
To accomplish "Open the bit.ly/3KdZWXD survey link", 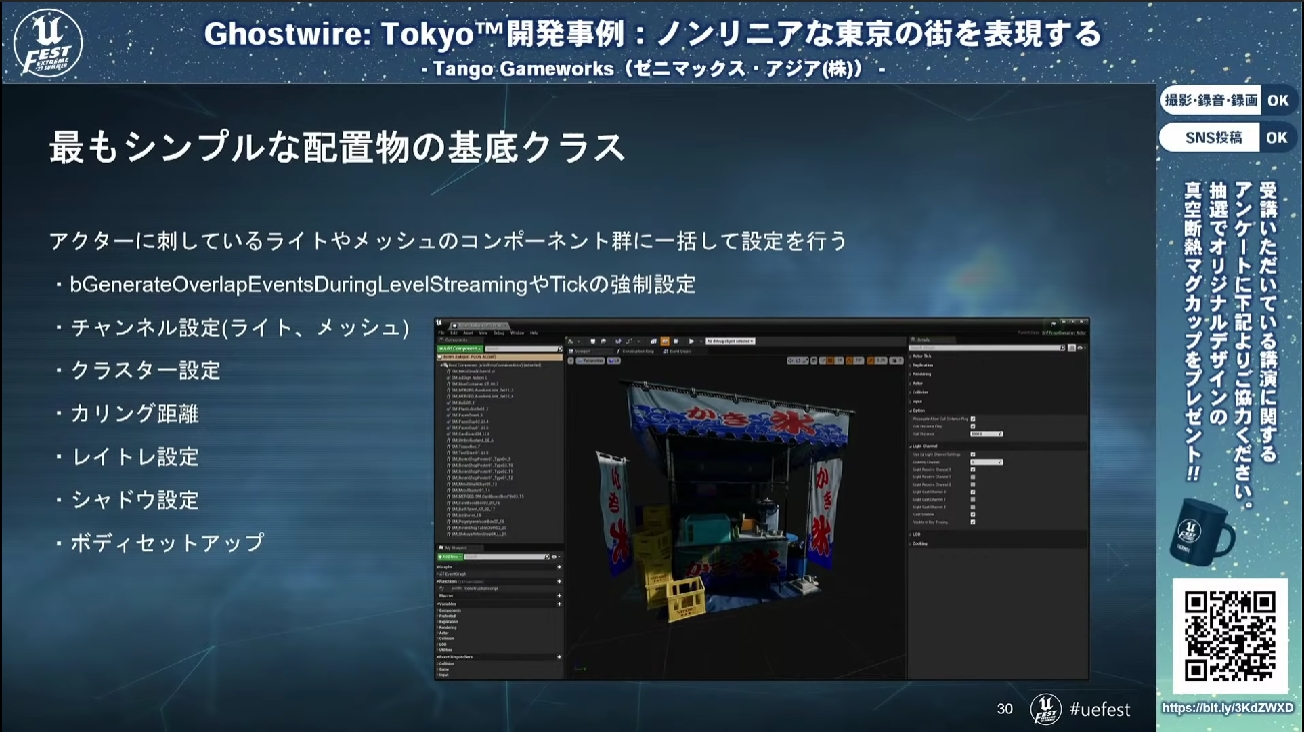I will (1228, 708).
